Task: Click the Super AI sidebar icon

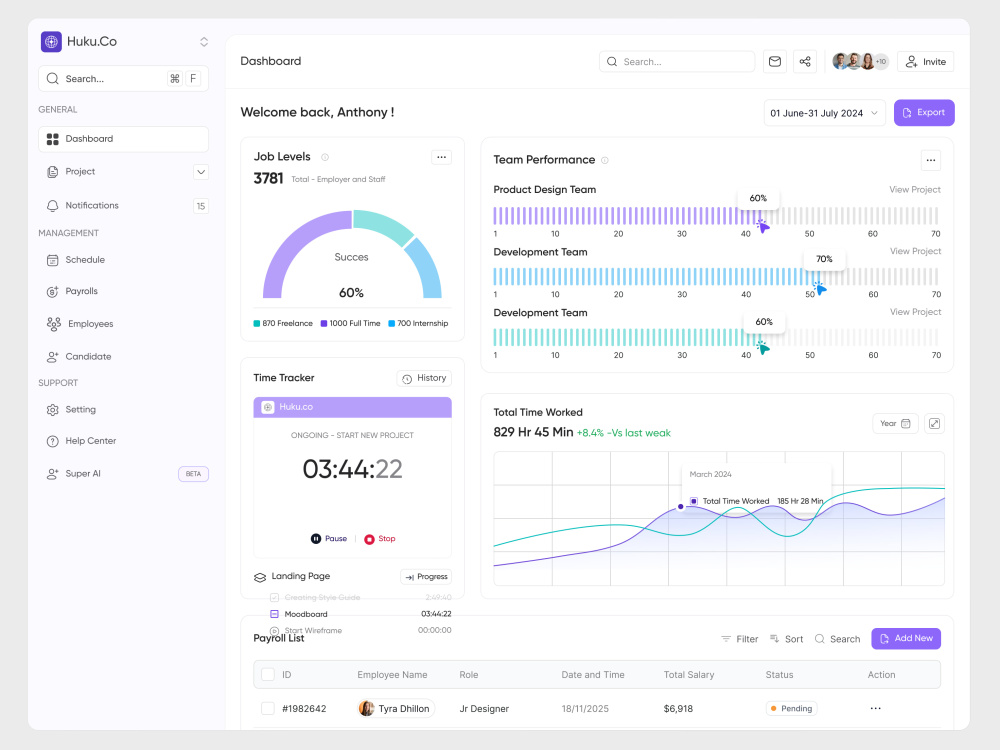Action: 52,474
